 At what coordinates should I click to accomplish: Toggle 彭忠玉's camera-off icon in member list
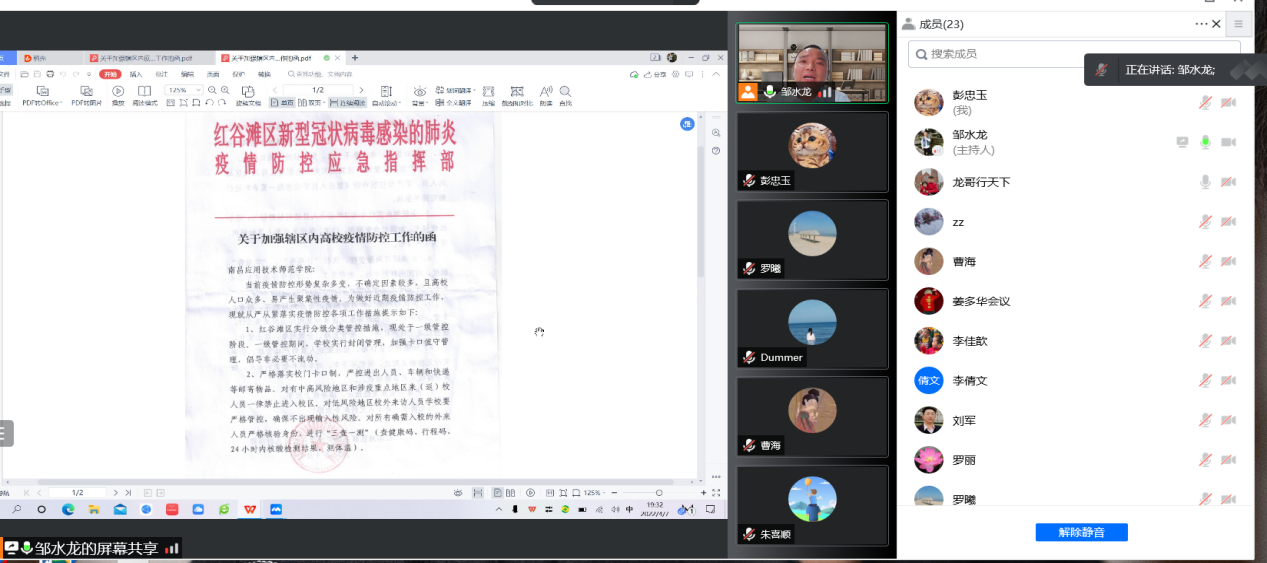(1228, 102)
